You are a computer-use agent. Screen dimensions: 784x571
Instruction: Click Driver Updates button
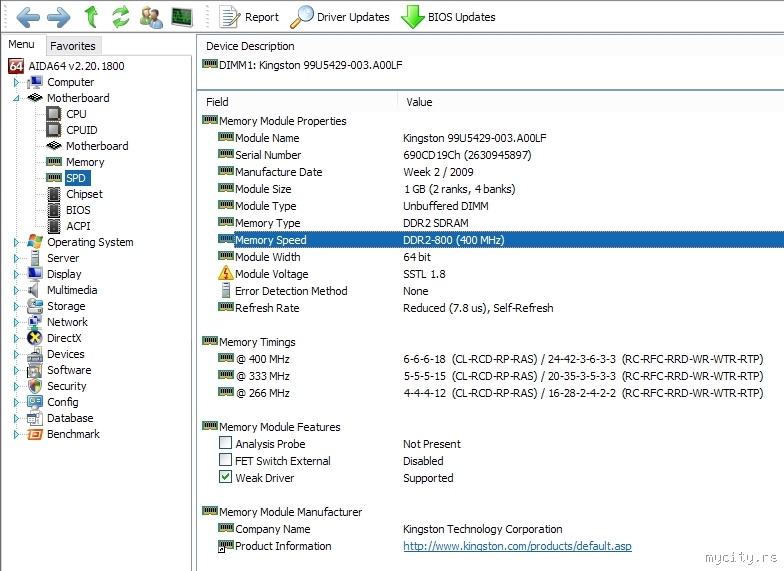click(340, 17)
